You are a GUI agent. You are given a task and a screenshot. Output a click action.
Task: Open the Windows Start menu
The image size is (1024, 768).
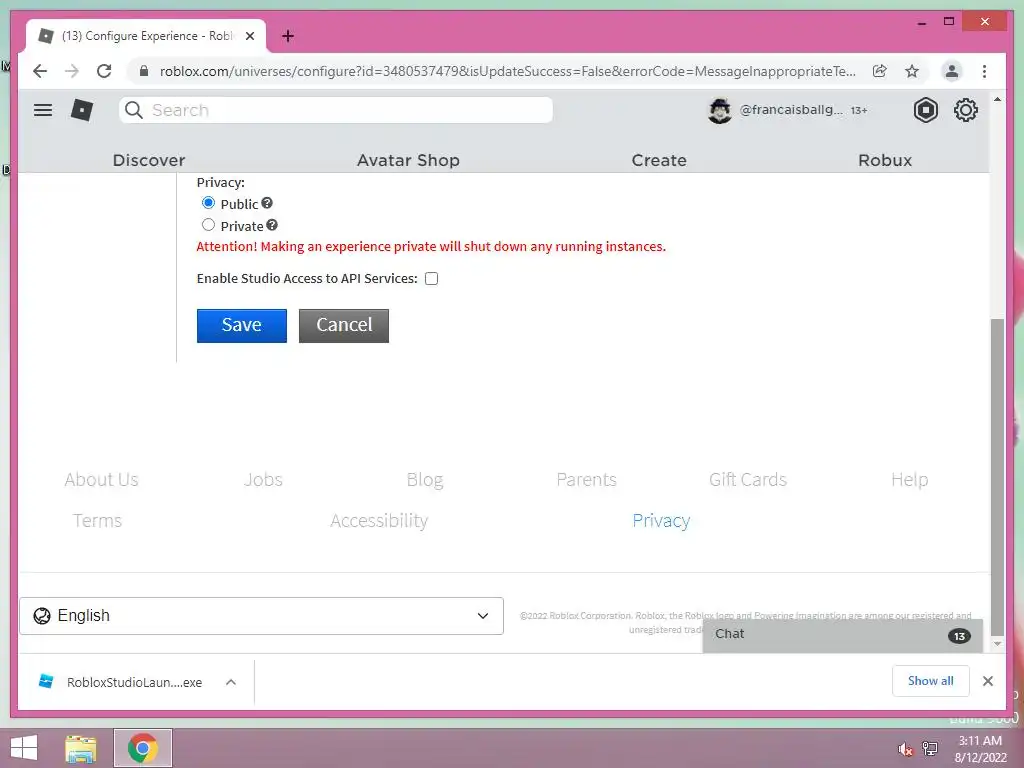click(x=24, y=748)
